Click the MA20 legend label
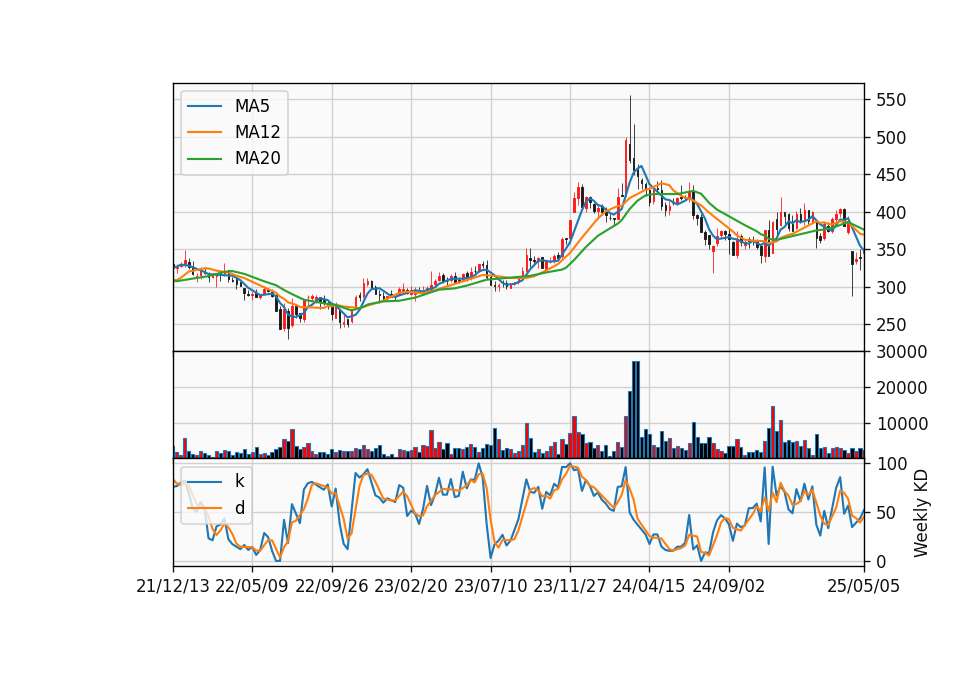 click(x=257, y=158)
